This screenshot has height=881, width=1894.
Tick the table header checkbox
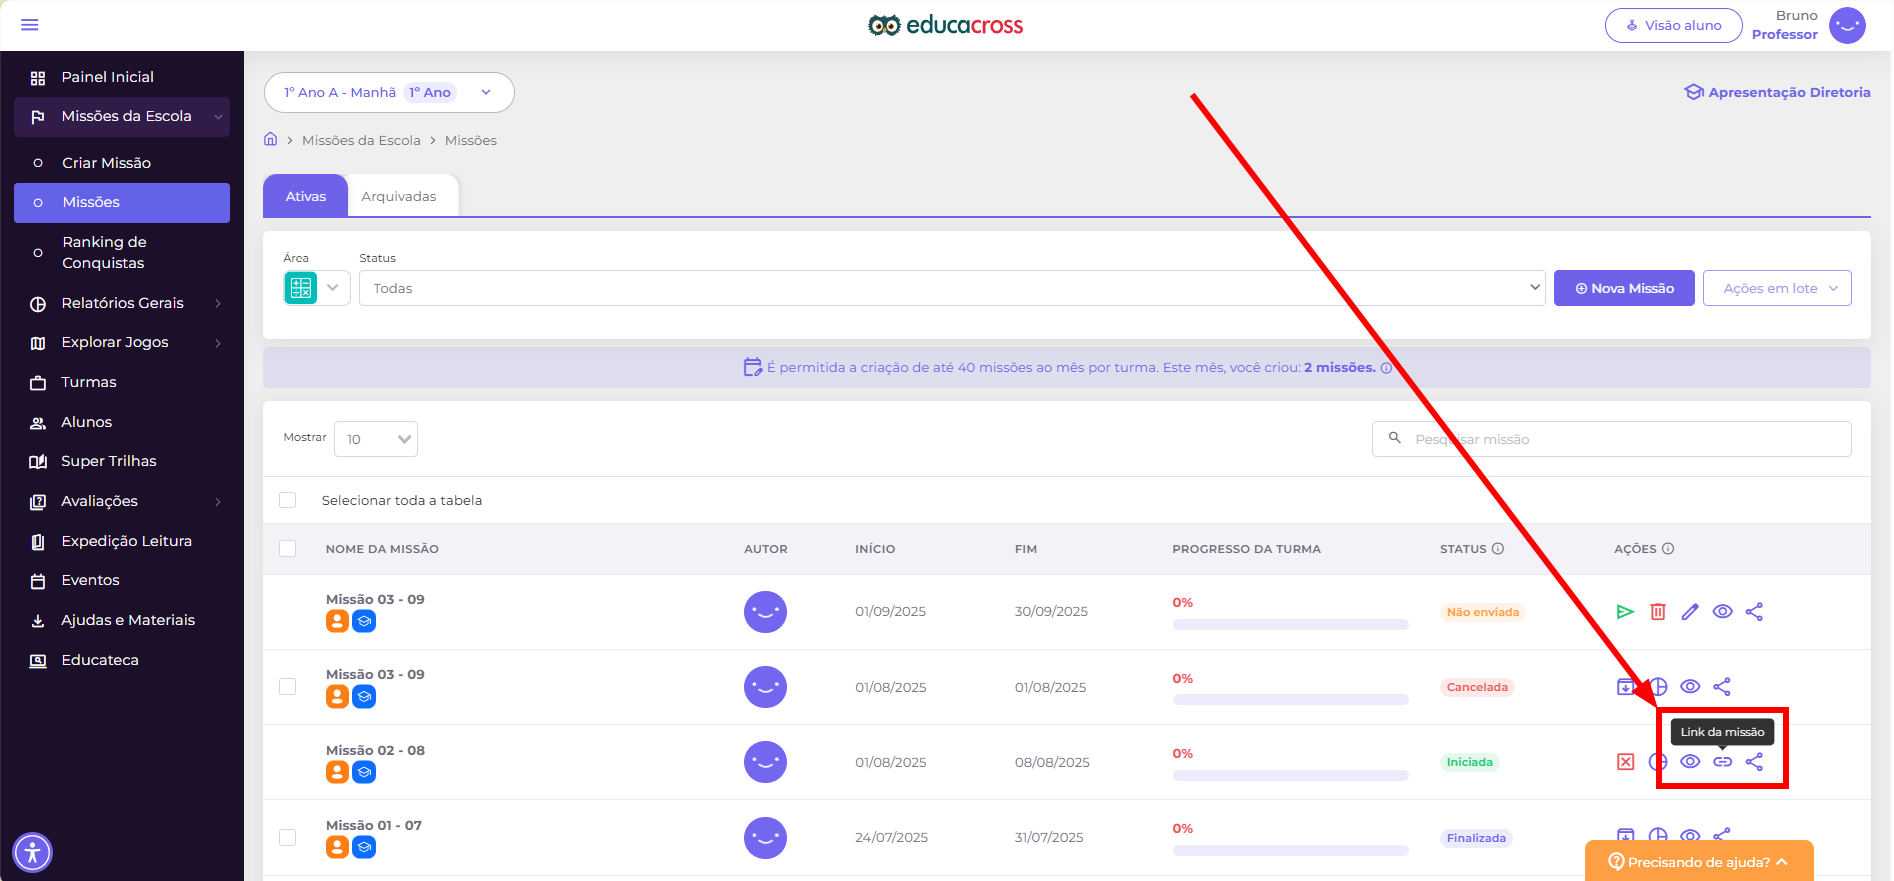click(288, 549)
